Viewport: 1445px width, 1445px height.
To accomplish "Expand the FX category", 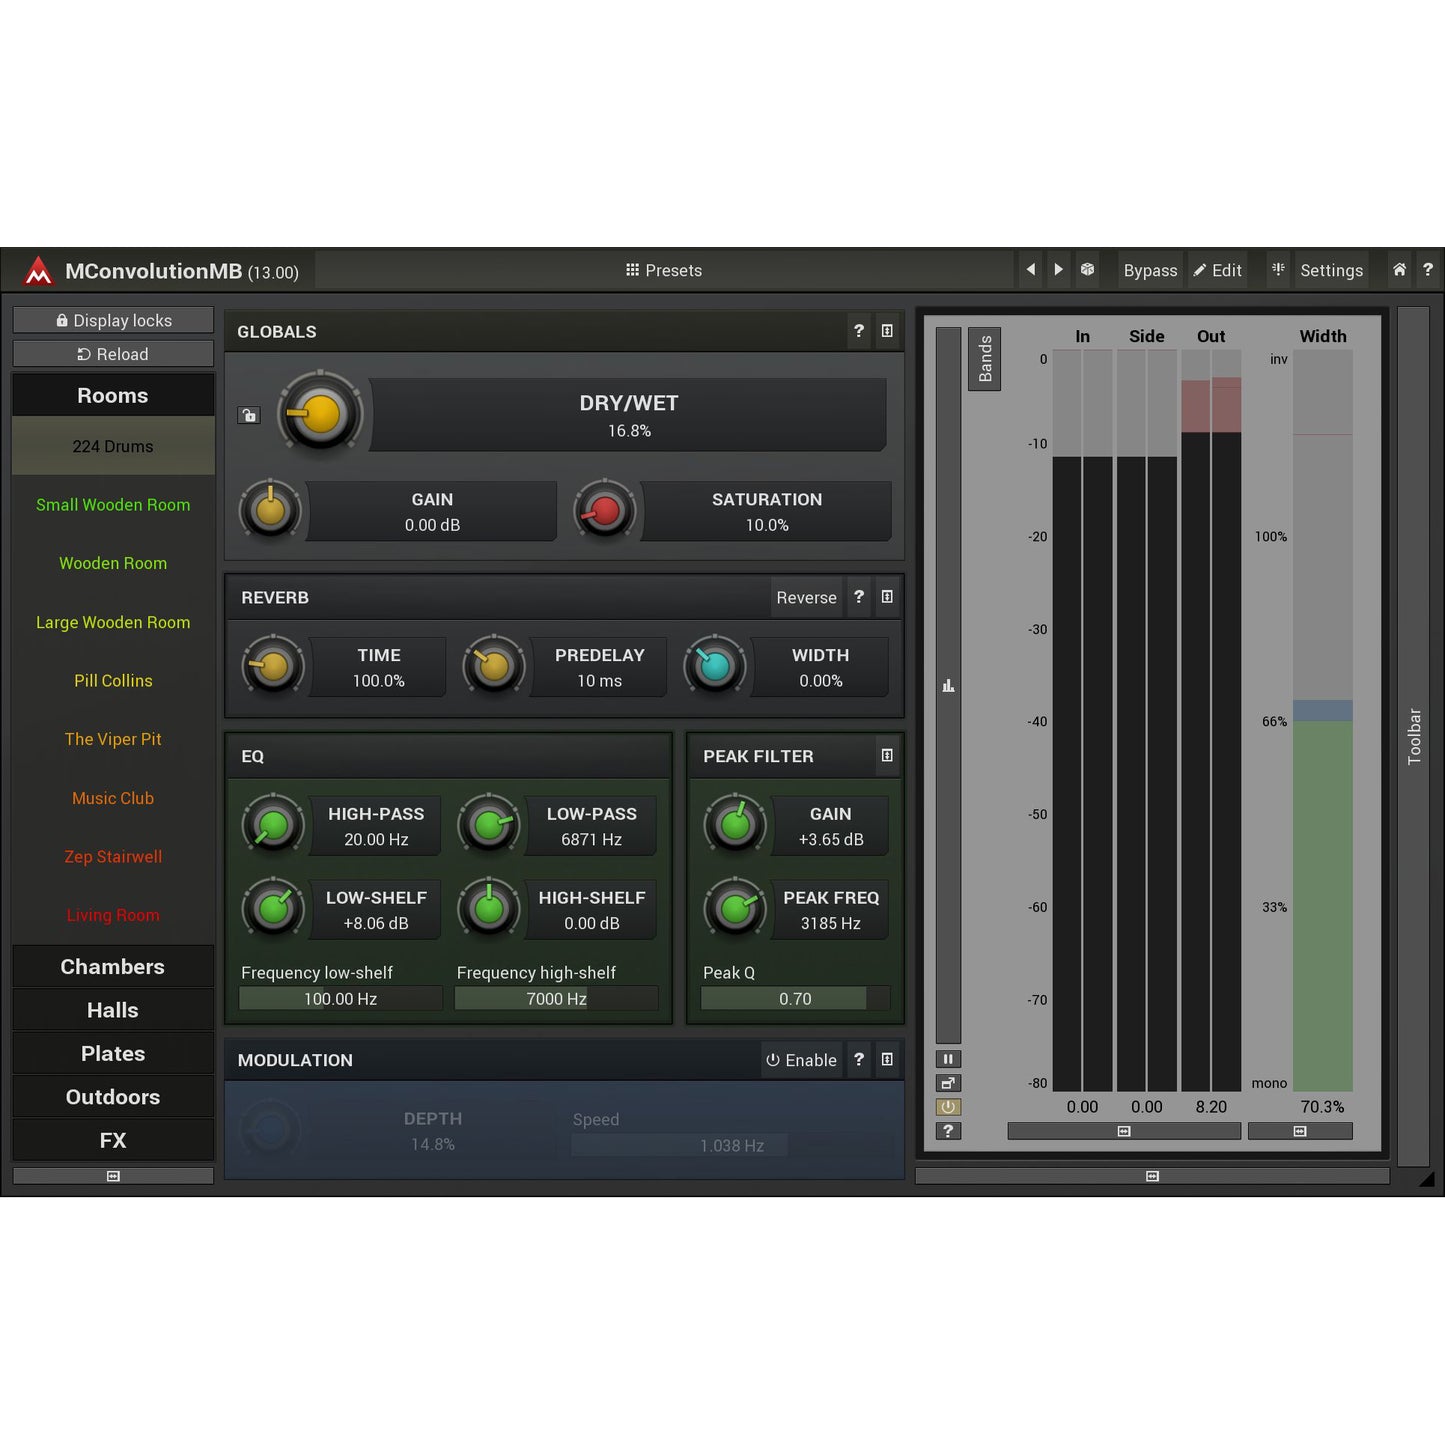I will pos(112,1139).
